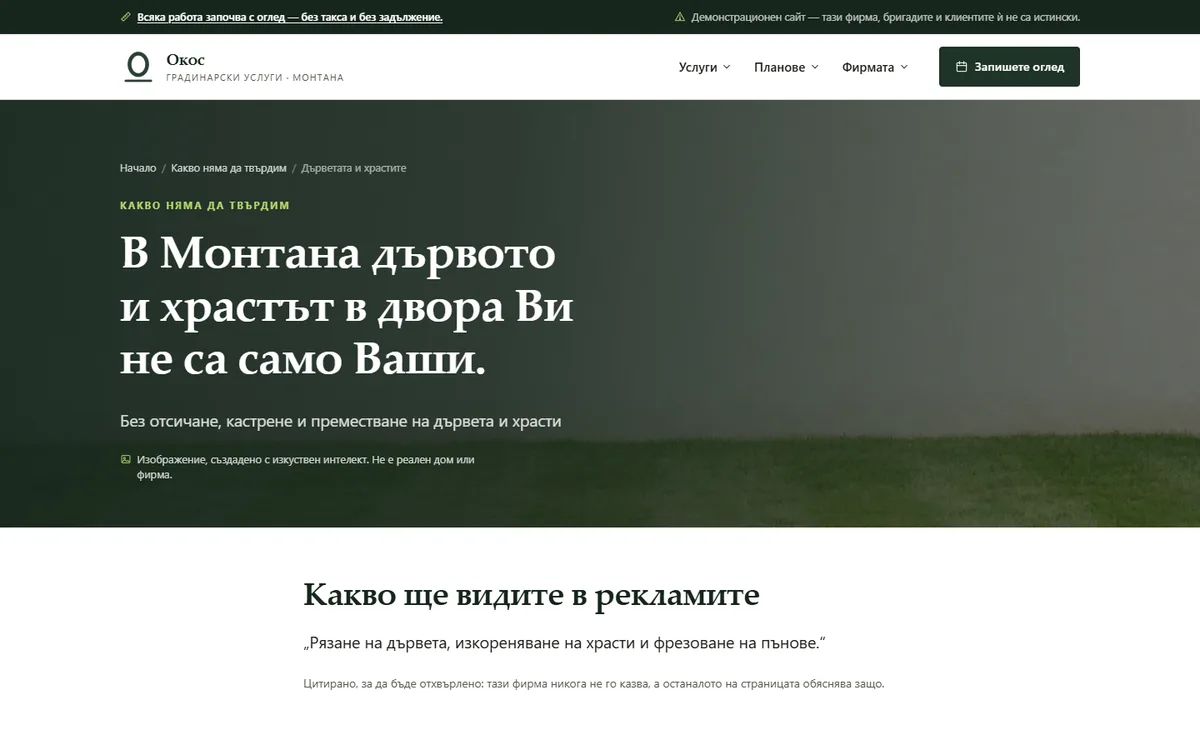The width and height of the screenshot is (1200, 750).
Task: Click the subtitle Без отсичане, кастрене и преместване
Action: click(x=341, y=421)
